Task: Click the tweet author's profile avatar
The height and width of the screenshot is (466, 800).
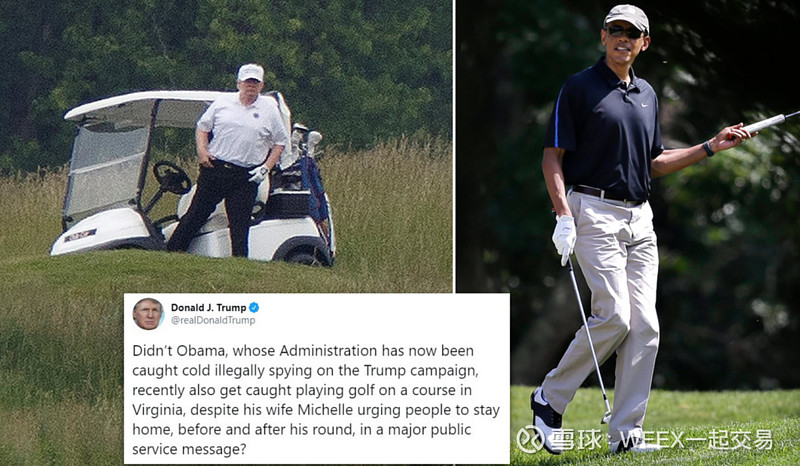Action: tap(148, 314)
